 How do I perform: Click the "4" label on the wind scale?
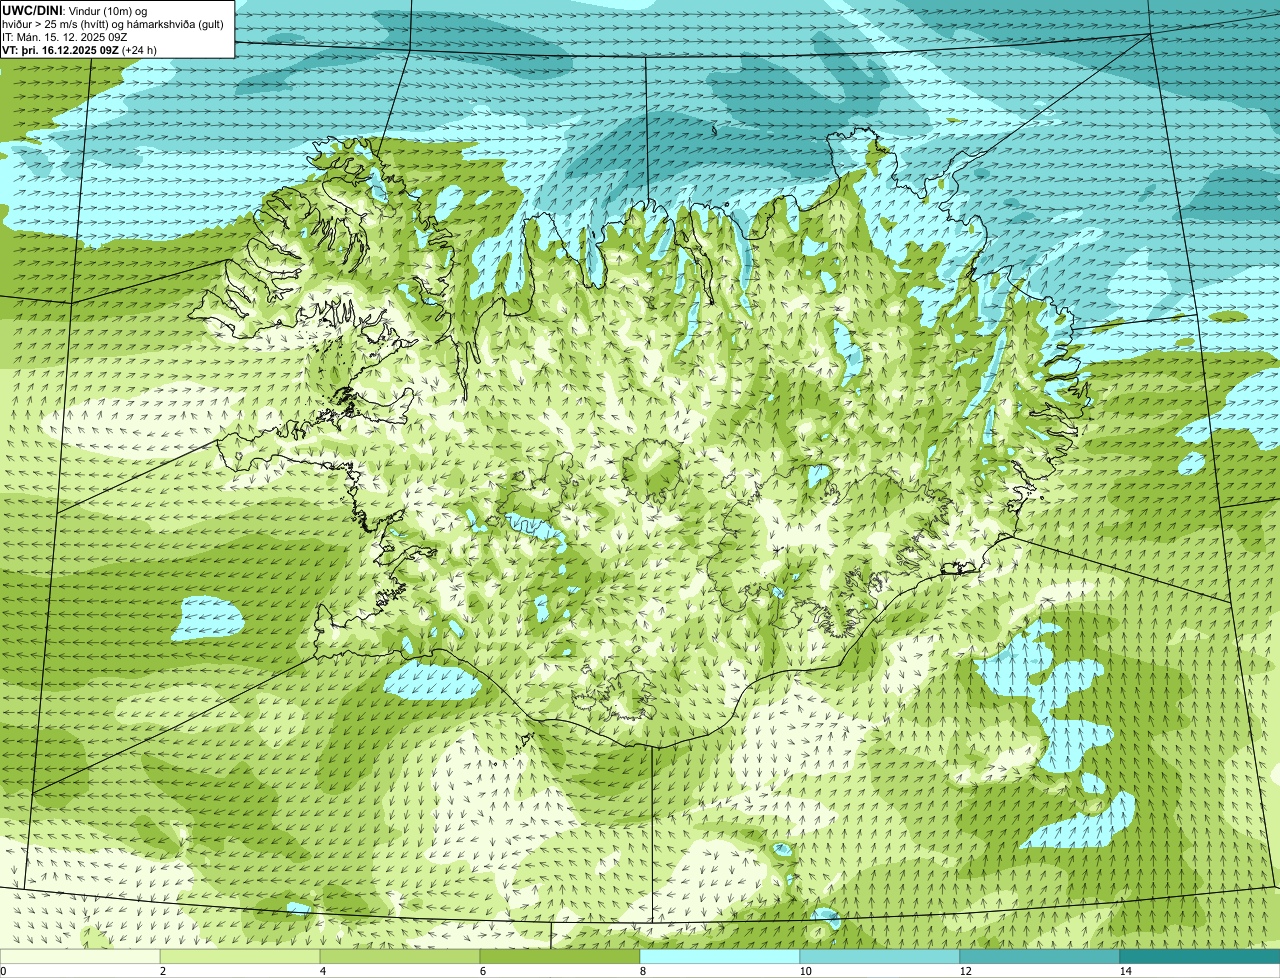click(322, 971)
